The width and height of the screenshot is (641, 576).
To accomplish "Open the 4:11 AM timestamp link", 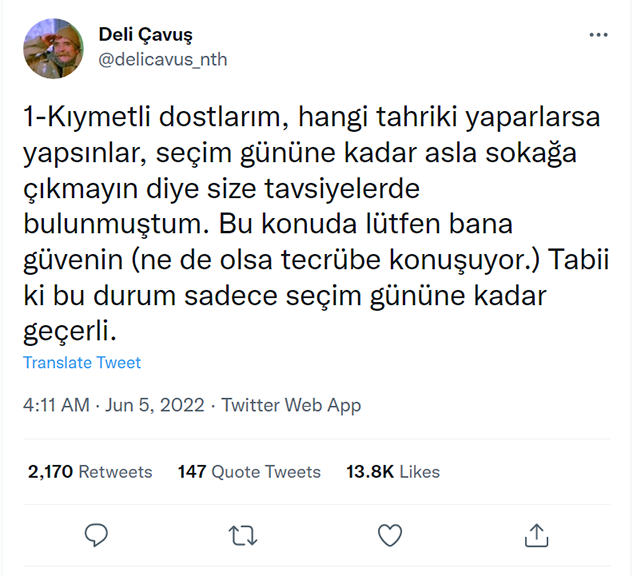I will point(53,406).
